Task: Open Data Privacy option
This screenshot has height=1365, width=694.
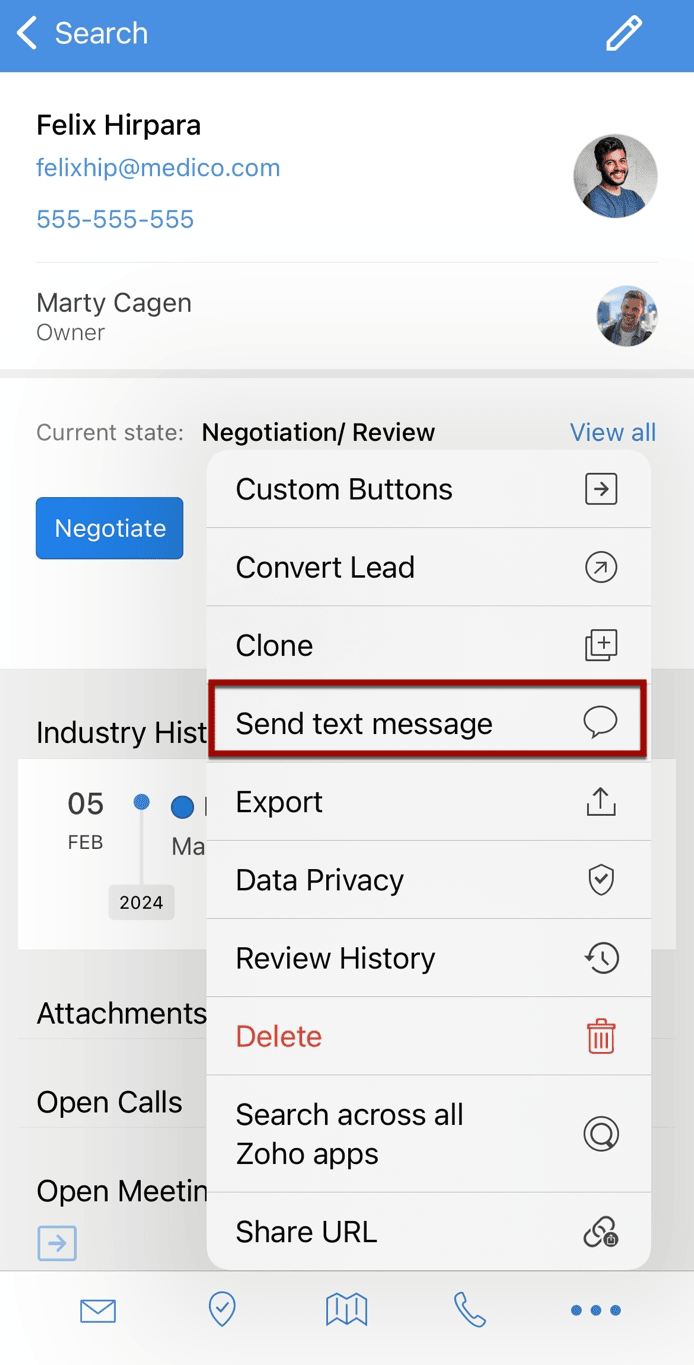Action: point(428,880)
